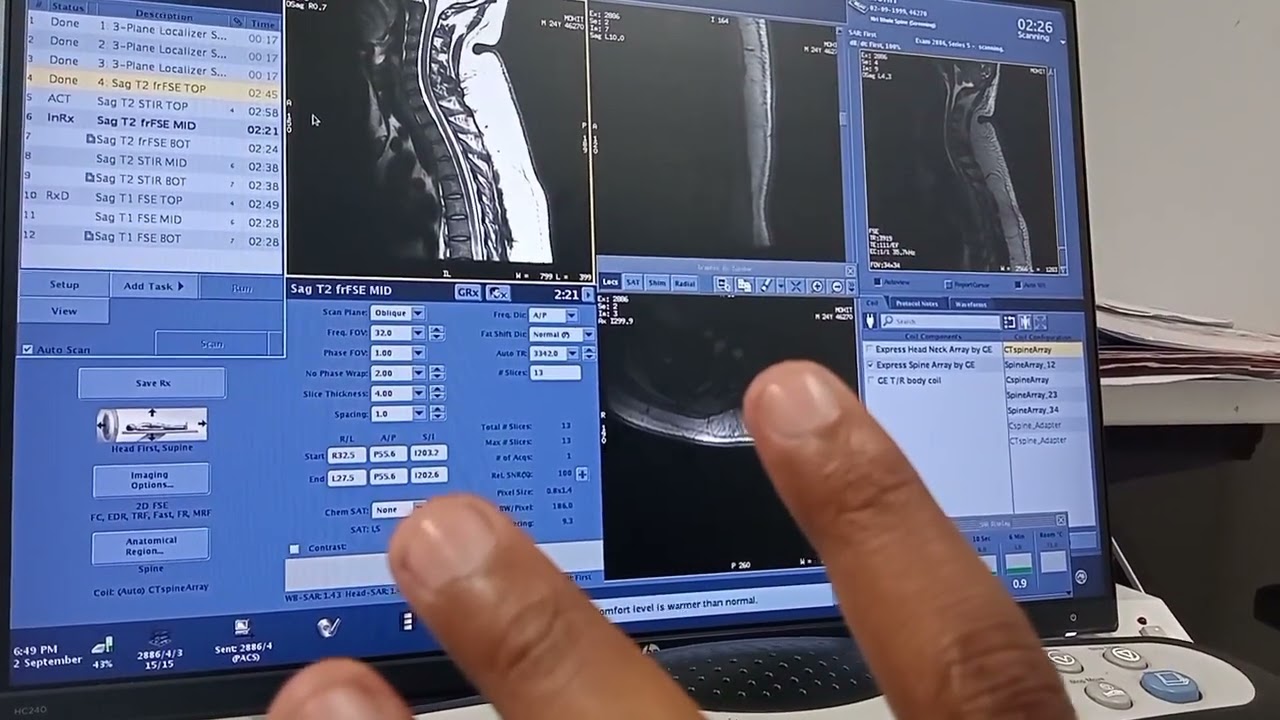Screen dimensions: 1280x720
Task: Open the No Phase Wrap dropdown arrow
Action: pos(418,373)
